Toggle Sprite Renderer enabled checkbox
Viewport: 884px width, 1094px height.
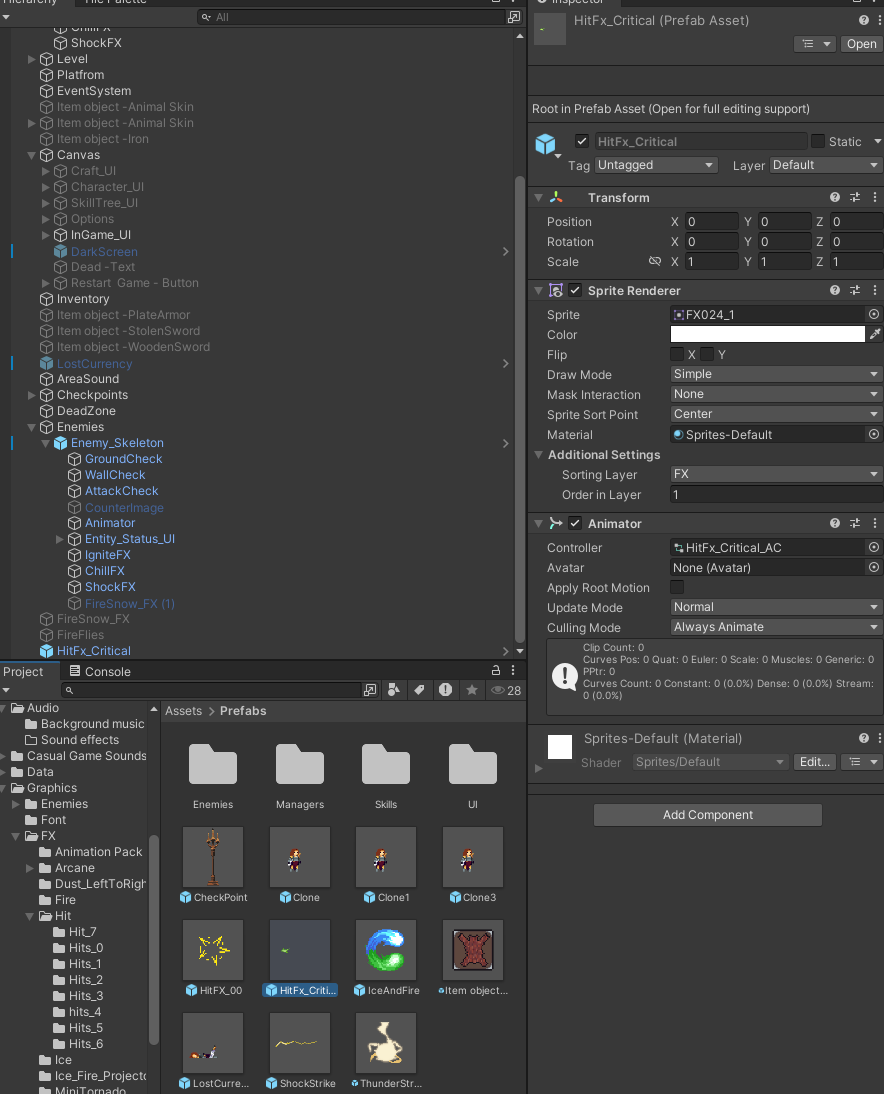pos(575,290)
